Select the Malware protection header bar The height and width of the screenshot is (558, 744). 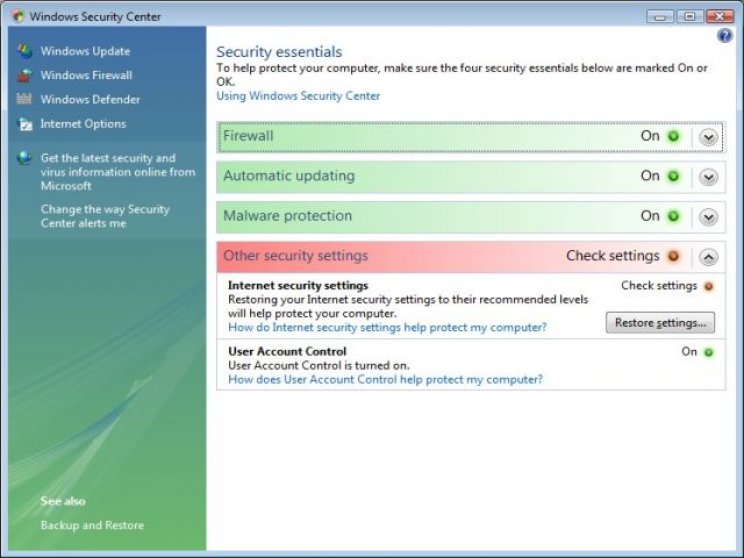click(471, 217)
